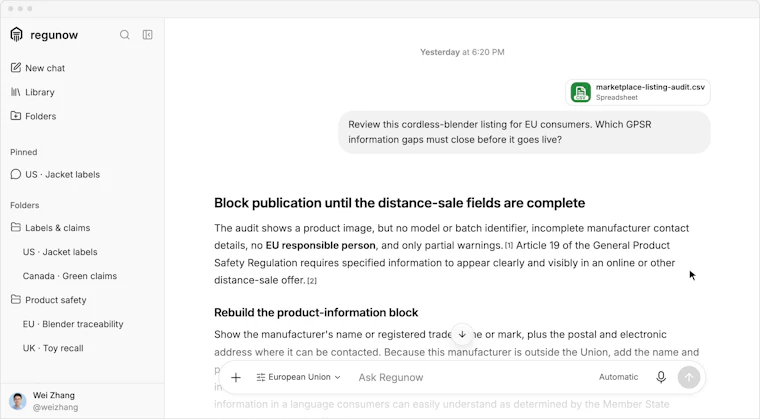
Task: Open US · Jacket labels under Labels & claims
Action: [x=60, y=252]
